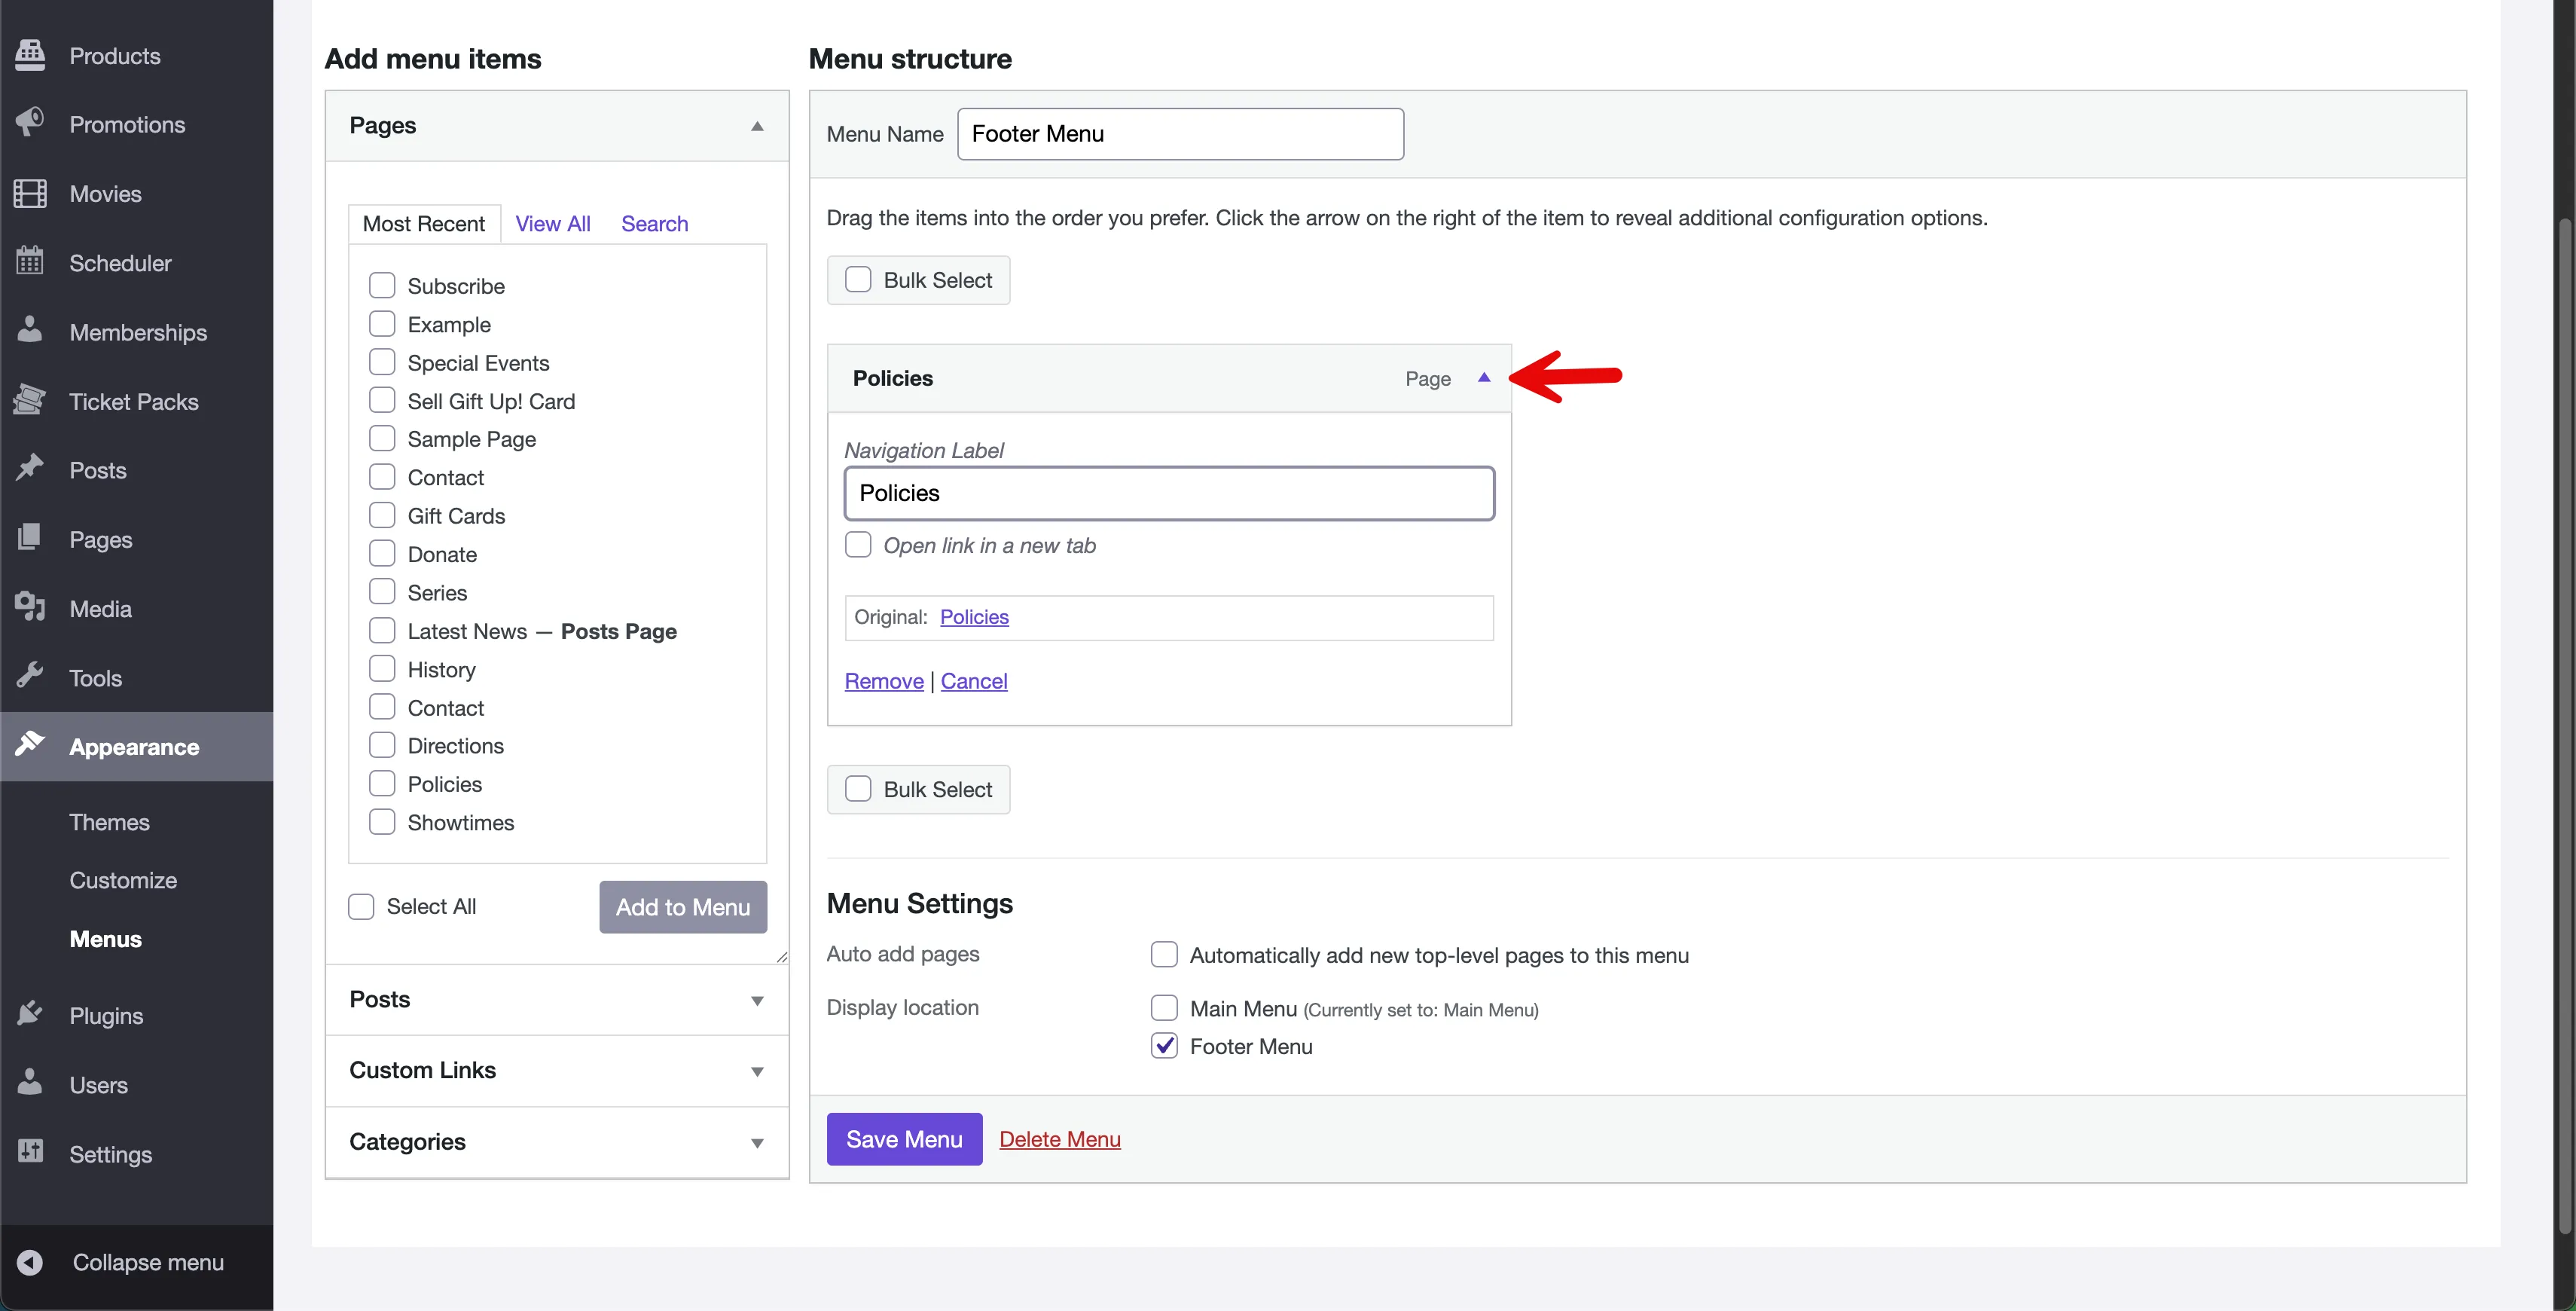
Task: Check the Directions page checkbox
Action: [382, 746]
